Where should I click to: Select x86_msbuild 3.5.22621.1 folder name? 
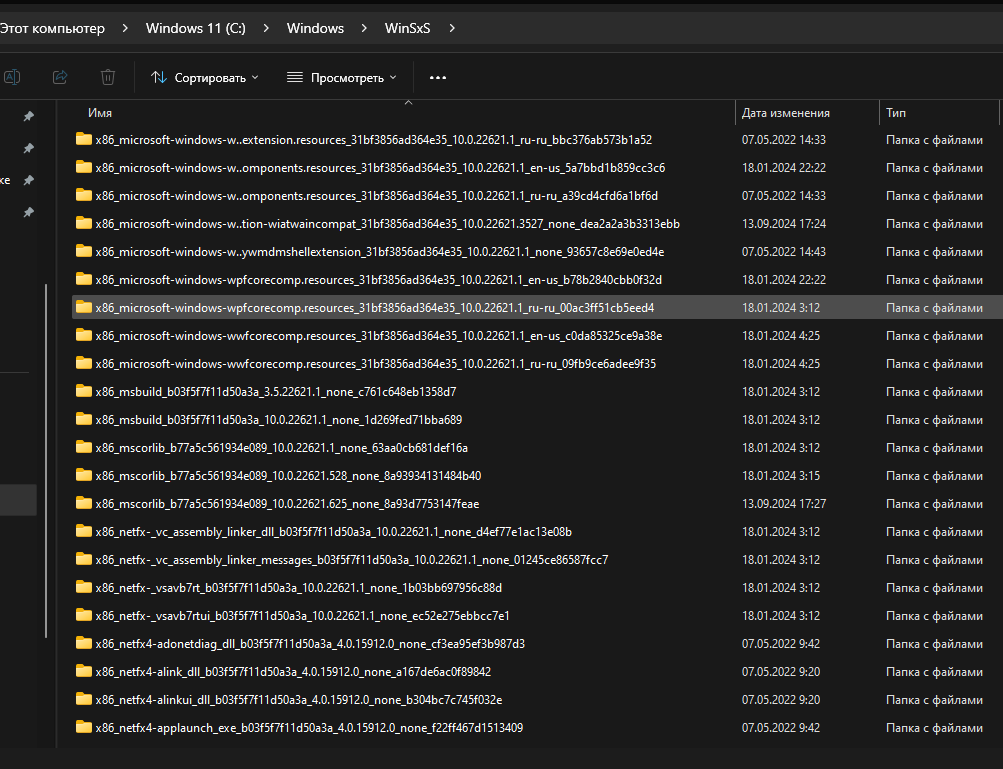(x=276, y=392)
